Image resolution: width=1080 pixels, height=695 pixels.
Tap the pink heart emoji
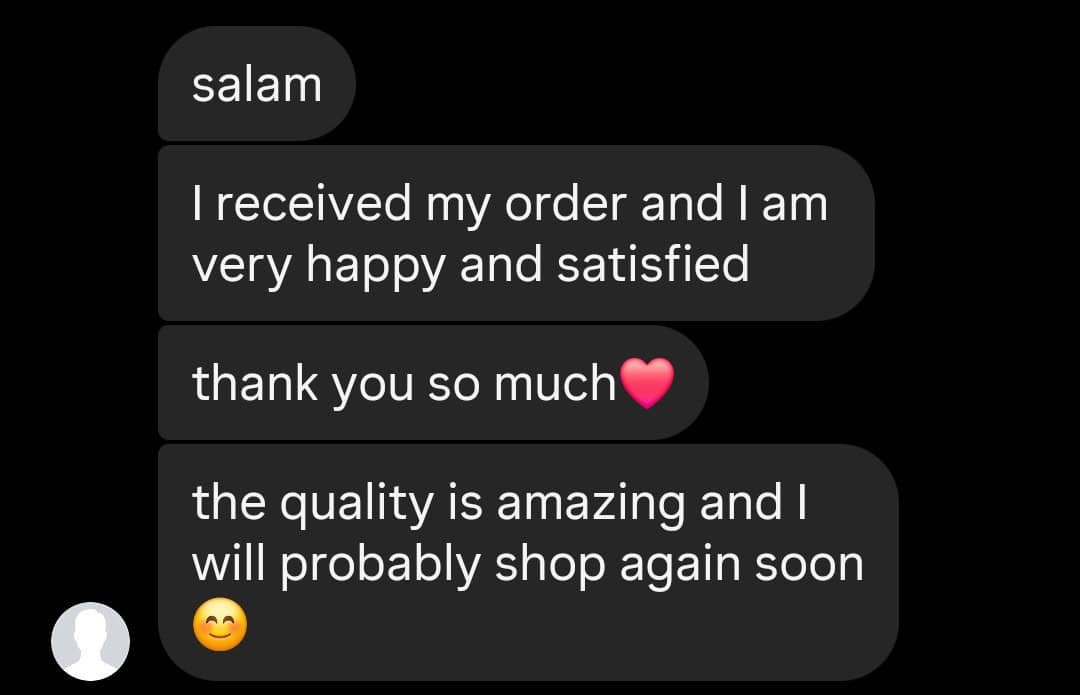(x=647, y=383)
